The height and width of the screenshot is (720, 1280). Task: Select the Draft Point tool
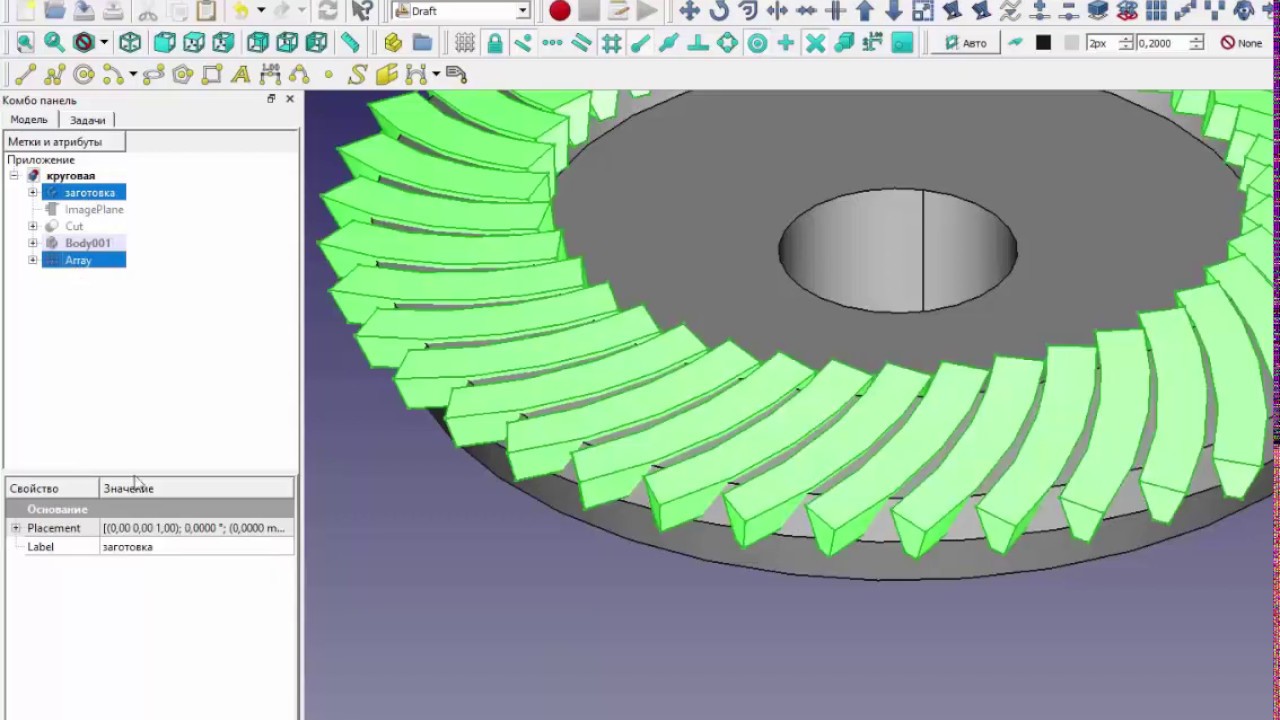328,75
